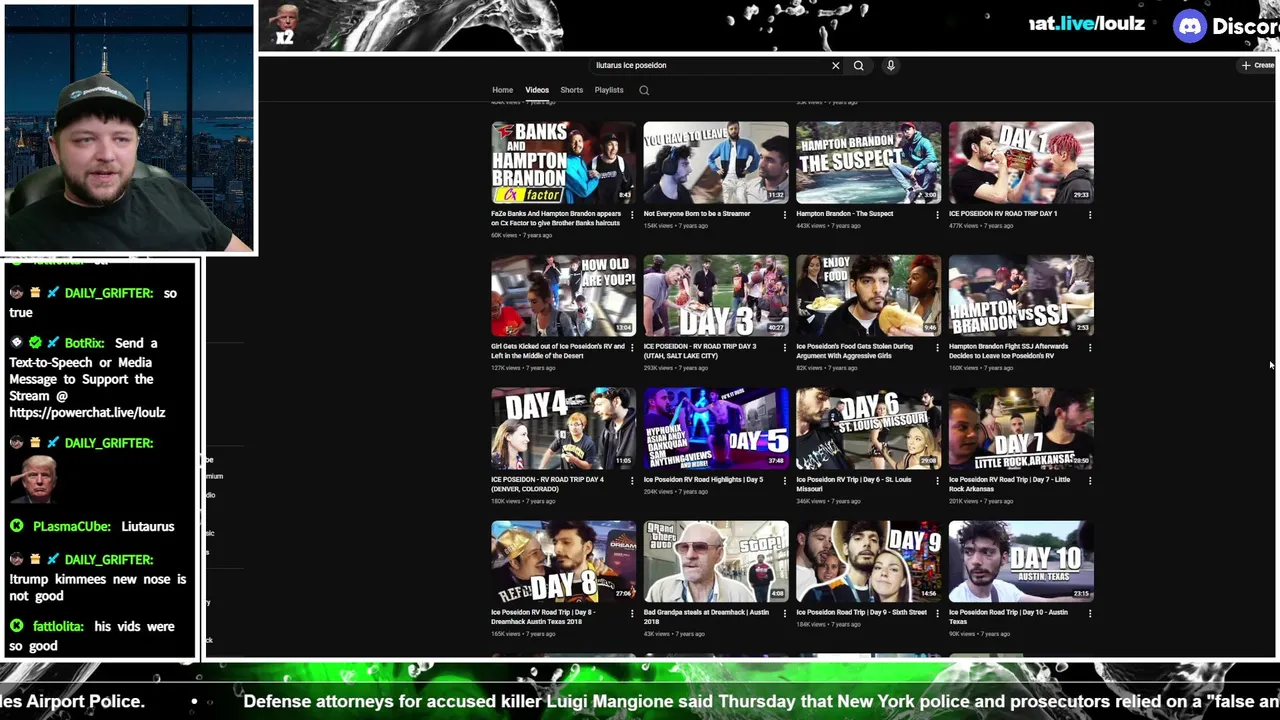Open options menu for Road Trip Day 3 Utah
The height and width of the screenshot is (720, 1280).
pyautogui.click(x=784, y=347)
